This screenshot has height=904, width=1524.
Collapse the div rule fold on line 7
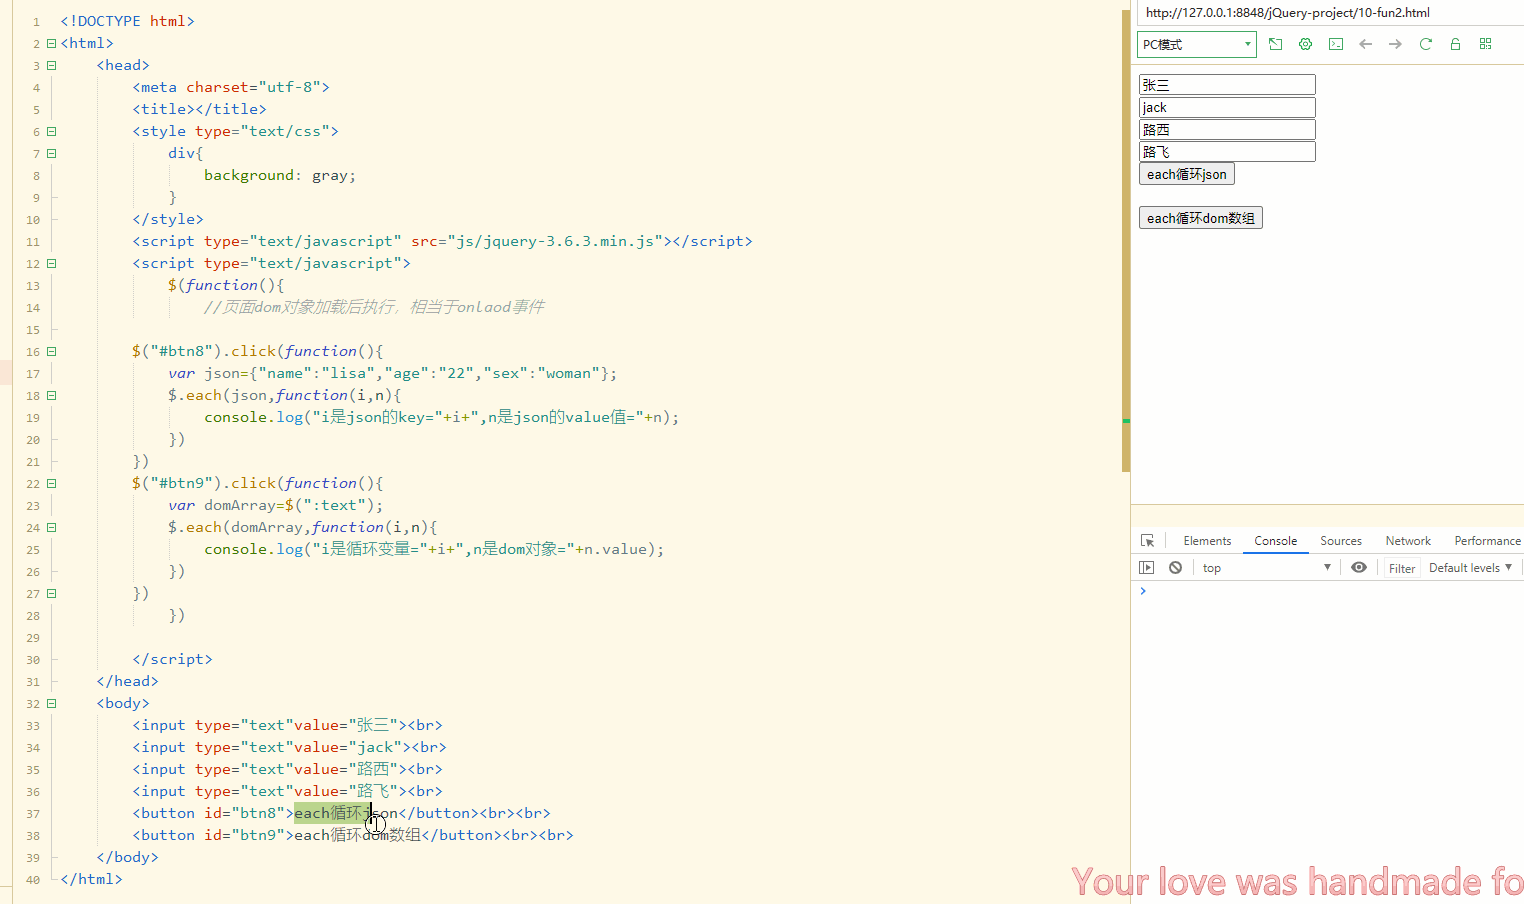pyautogui.click(x=51, y=153)
